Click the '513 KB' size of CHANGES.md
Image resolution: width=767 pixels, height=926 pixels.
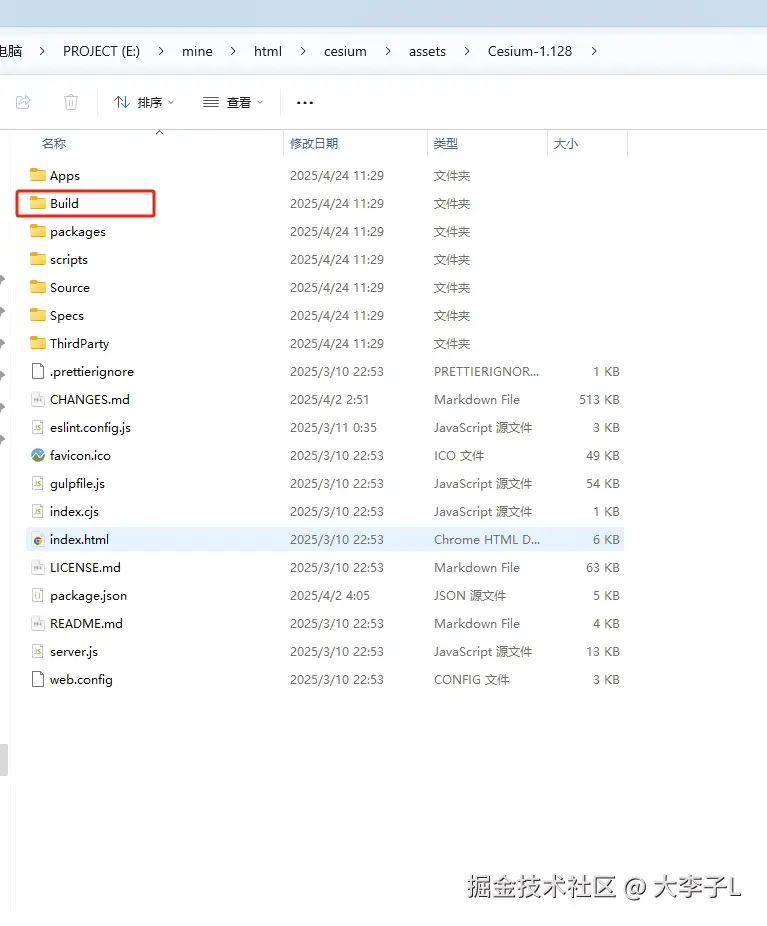(x=599, y=399)
